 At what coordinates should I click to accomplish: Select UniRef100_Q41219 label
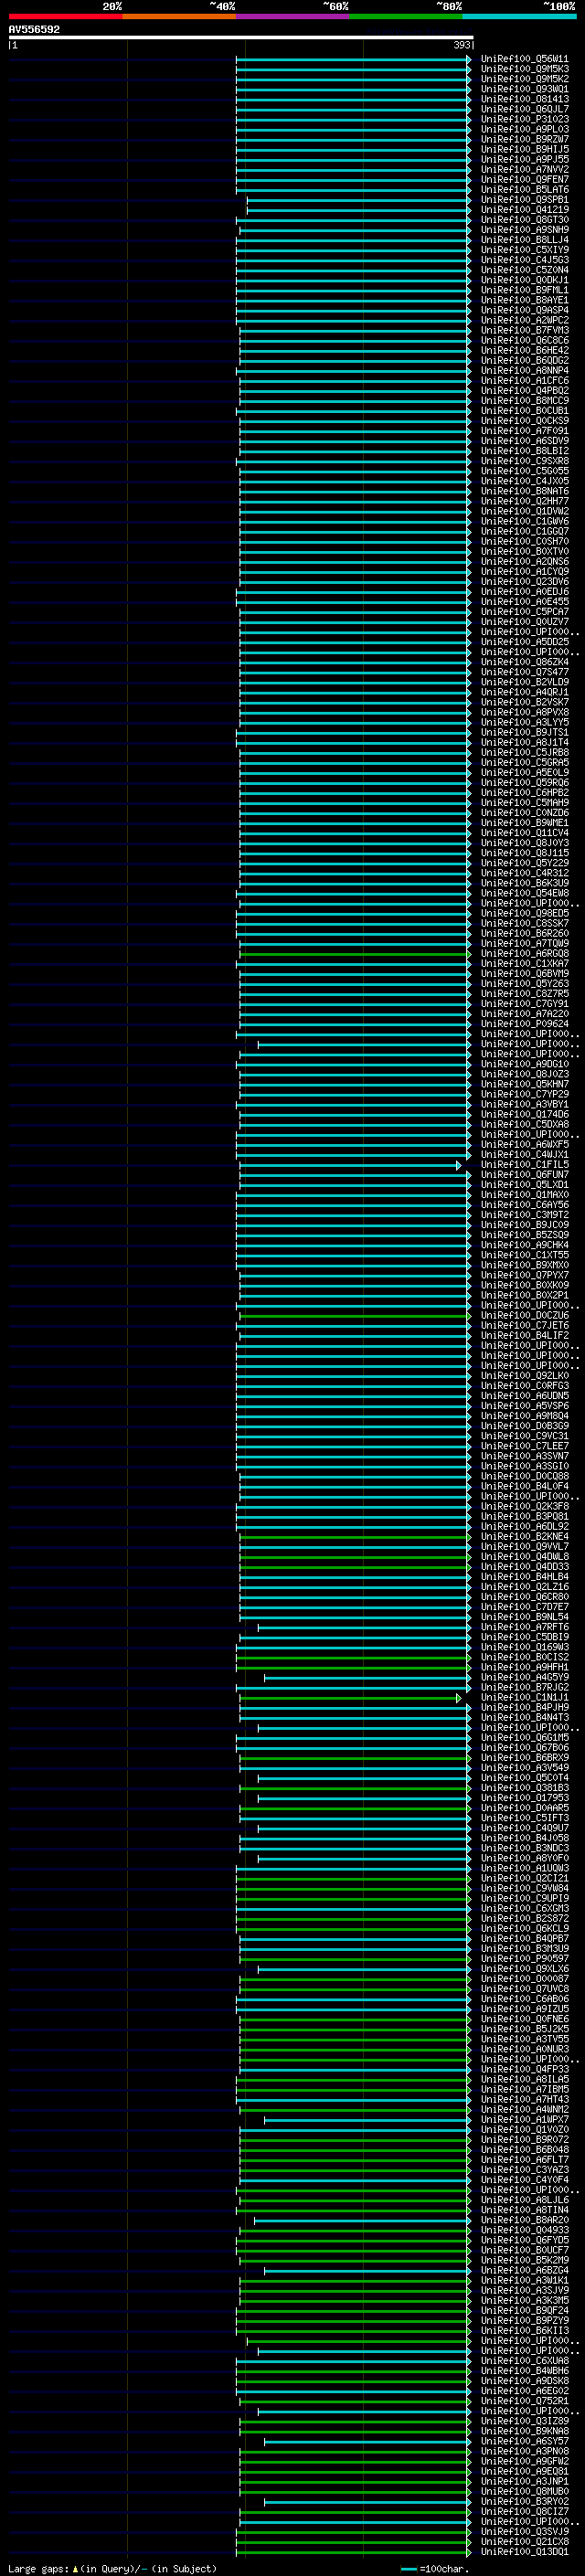[525, 210]
